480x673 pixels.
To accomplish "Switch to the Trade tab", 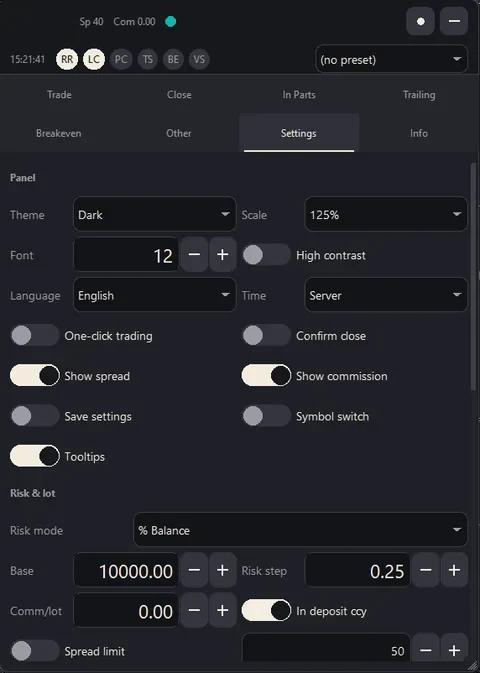I will coord(59,94).
